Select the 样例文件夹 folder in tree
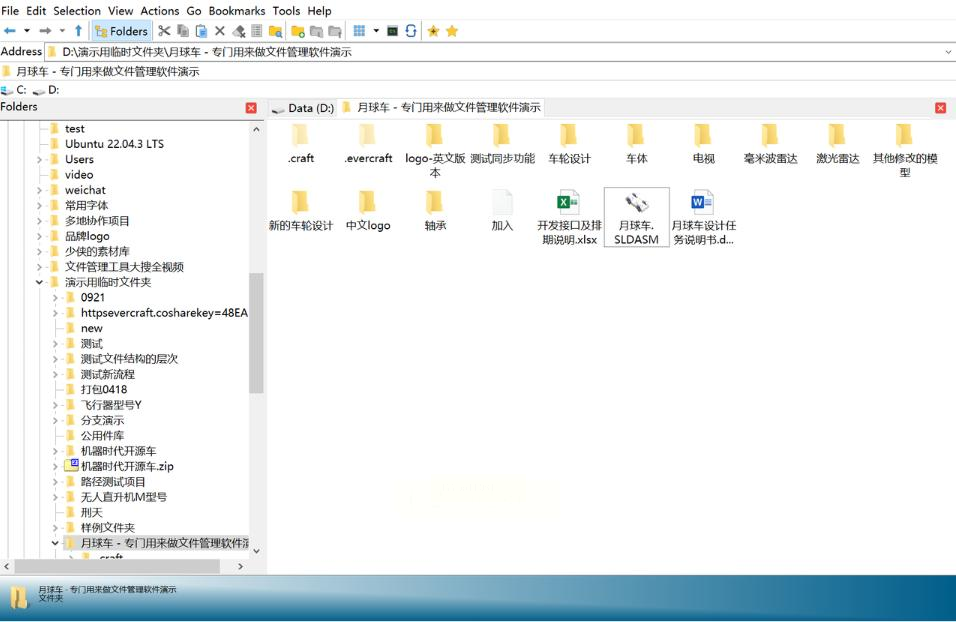 pyautogui.click(x=107, y=527)
